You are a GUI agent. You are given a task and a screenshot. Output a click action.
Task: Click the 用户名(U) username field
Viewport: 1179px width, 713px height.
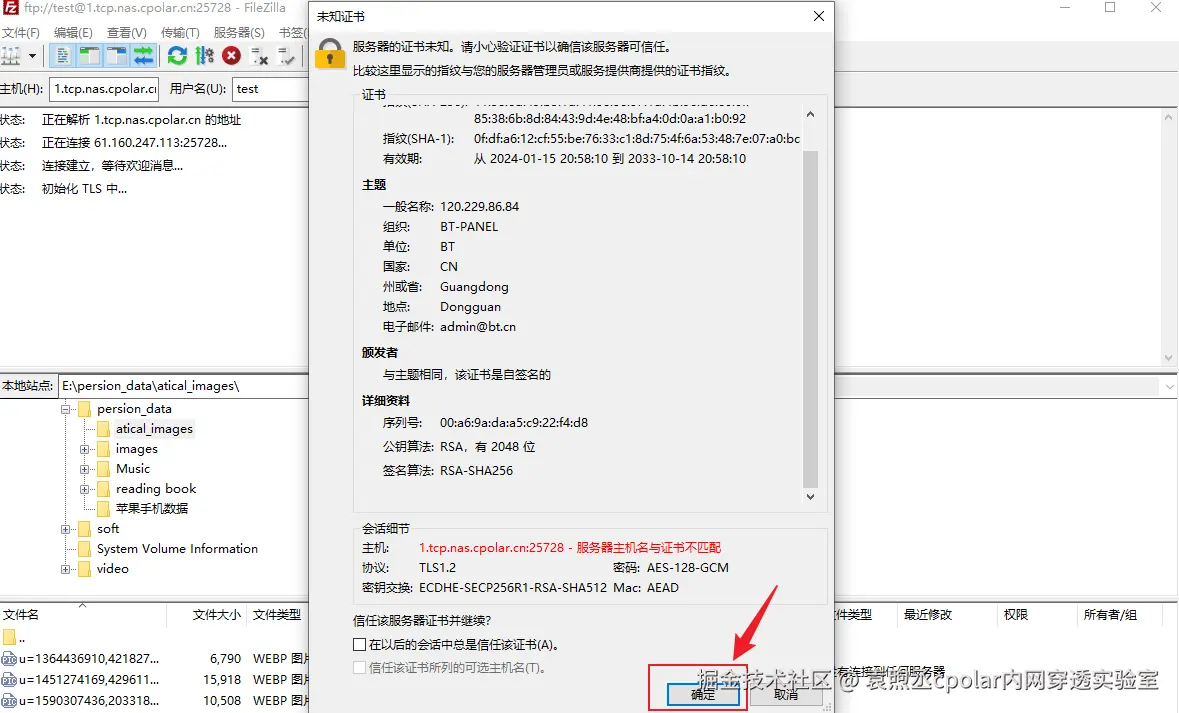(x=271, y=89)
